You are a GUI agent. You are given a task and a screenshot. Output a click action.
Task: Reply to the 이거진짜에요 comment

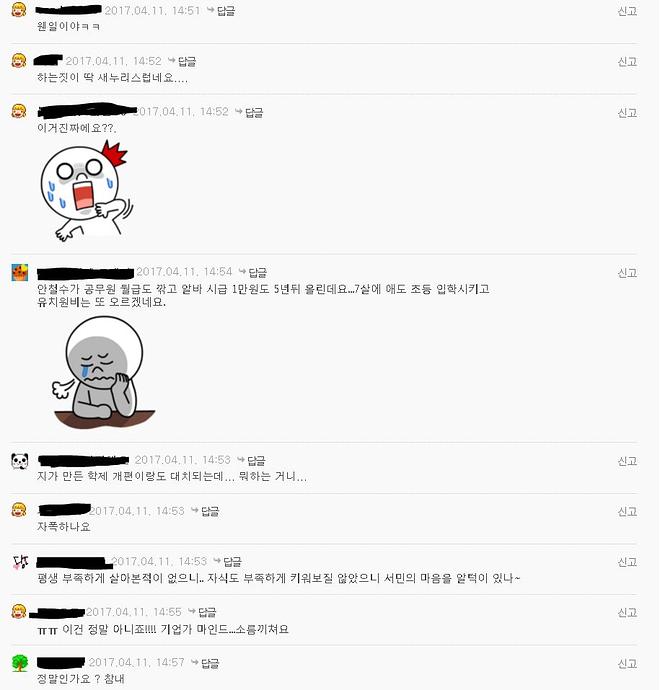pyautogui.click(x=249, y=112)
